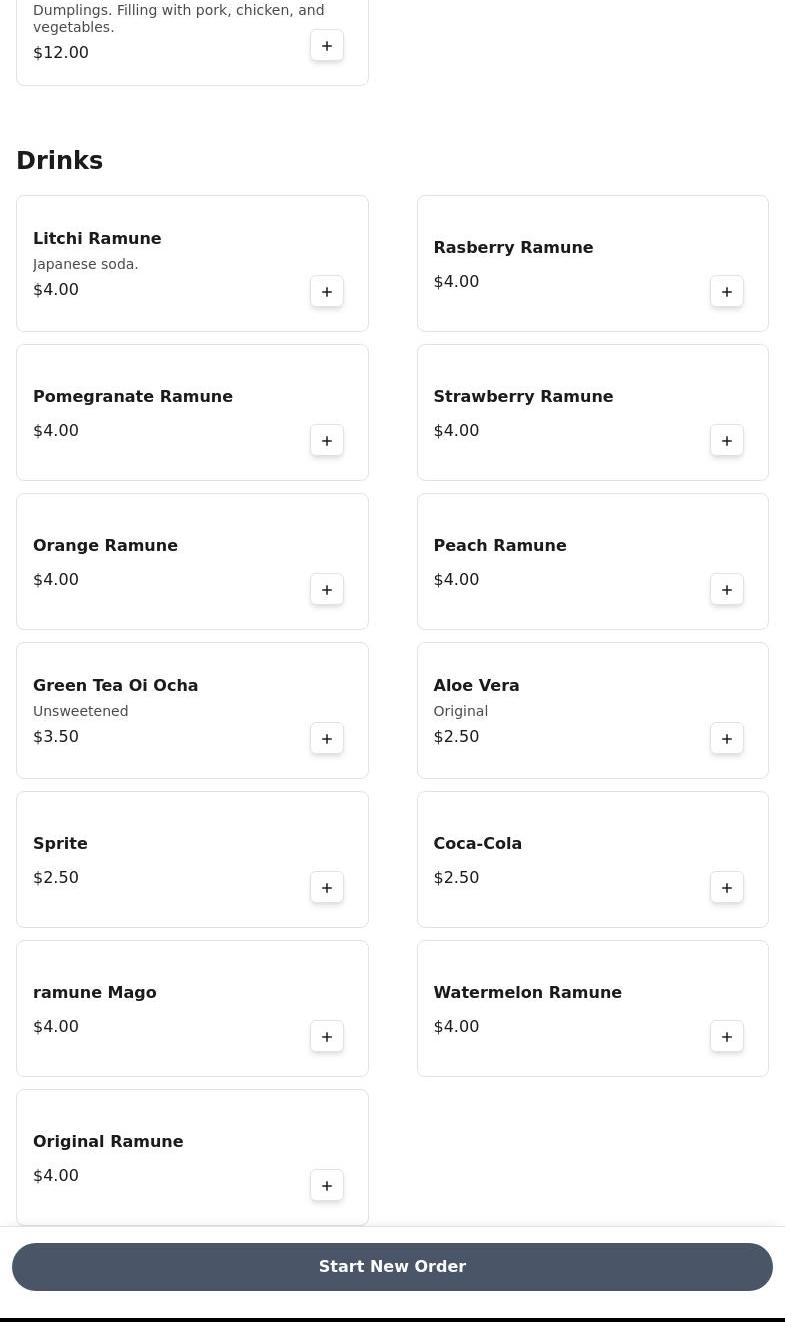This screenshot has height=1322, width=785.
Task: Add the $12.00 dumplings item
Action: tap(327, 46)
